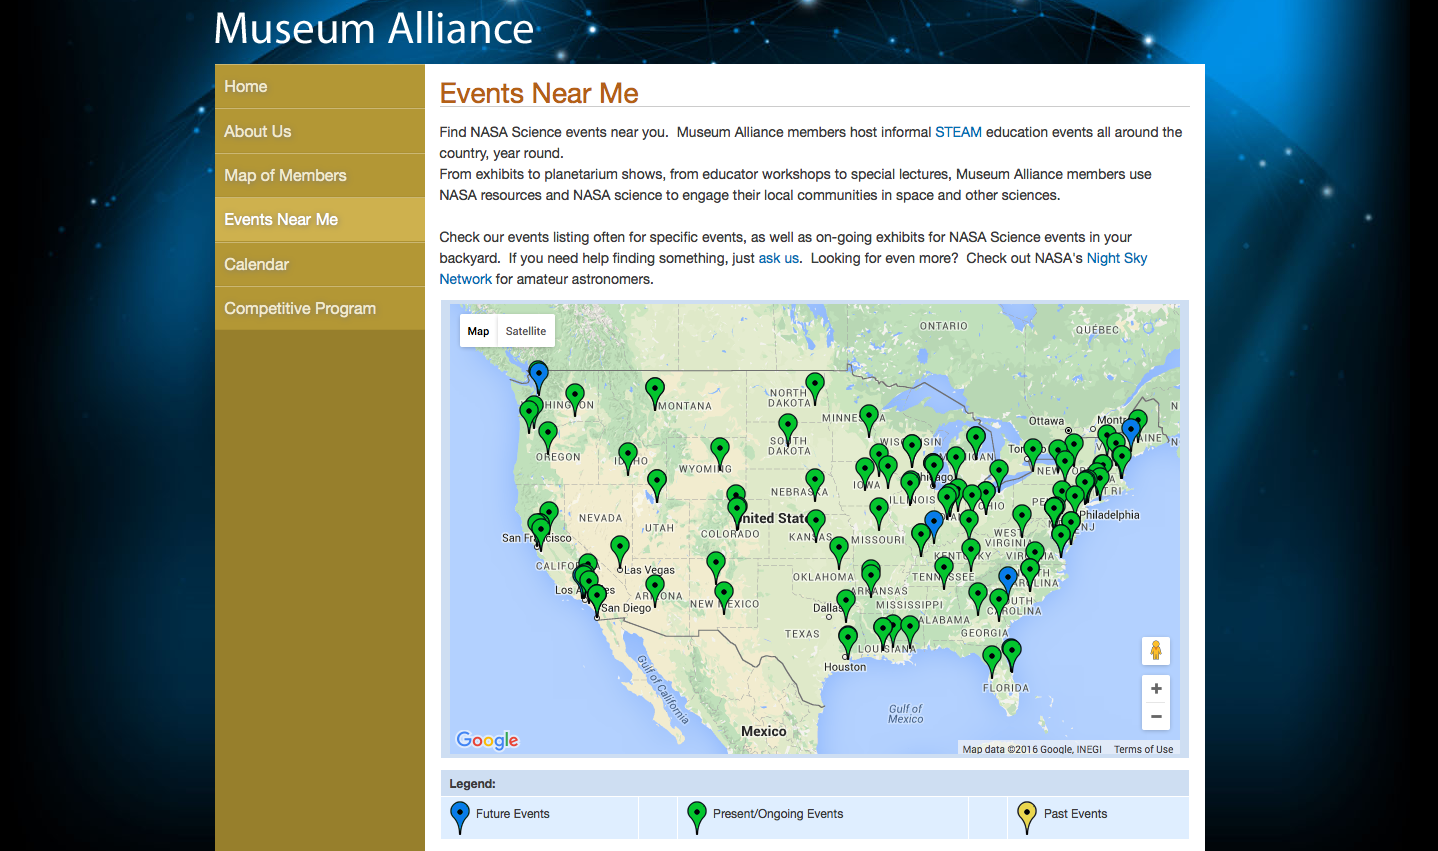Open the About Us page

coord(320,131)
